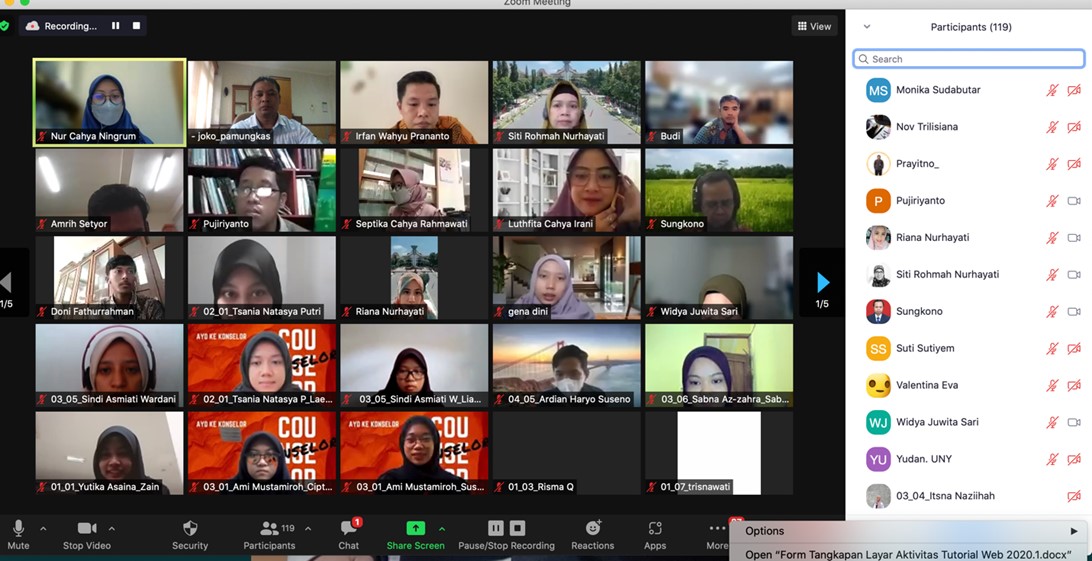Open the View layout menu
Image resolution: width=1092 pixels, height=561 pixels.
(814, 26)
